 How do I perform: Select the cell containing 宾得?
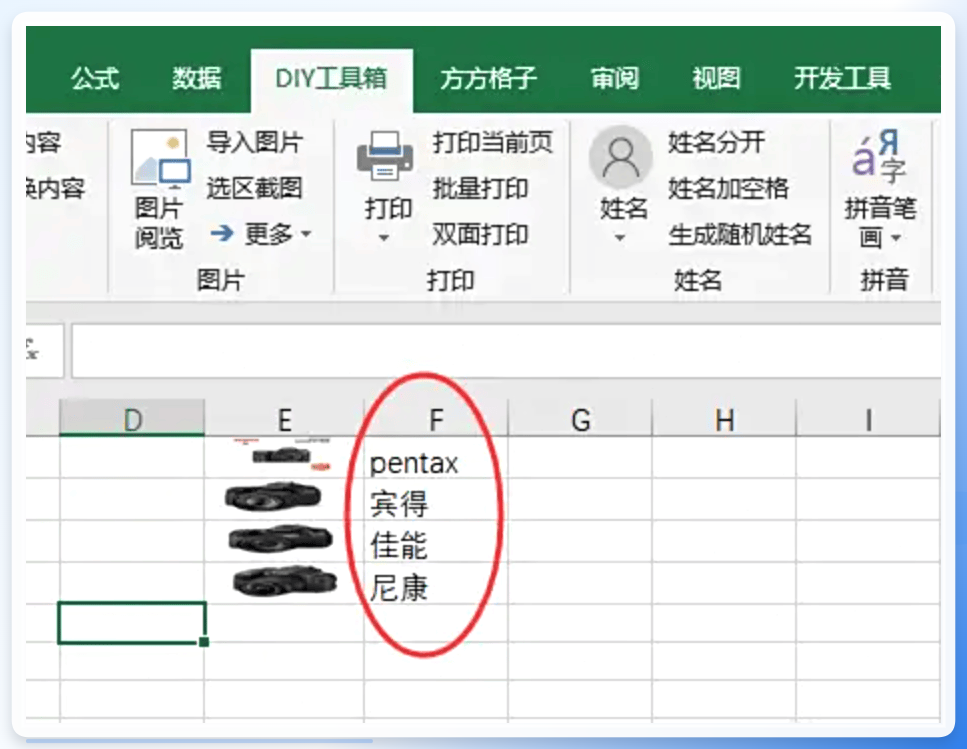pyautogui.click(x=436, y=499)
